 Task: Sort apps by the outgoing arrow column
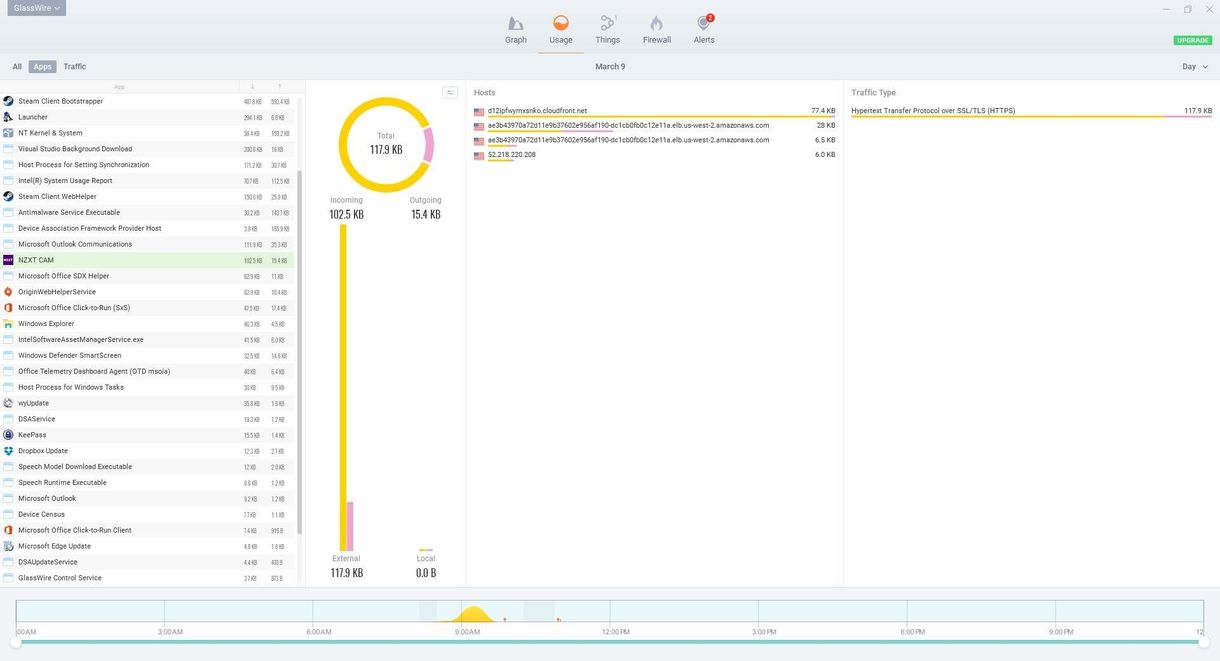pos(280,87)
